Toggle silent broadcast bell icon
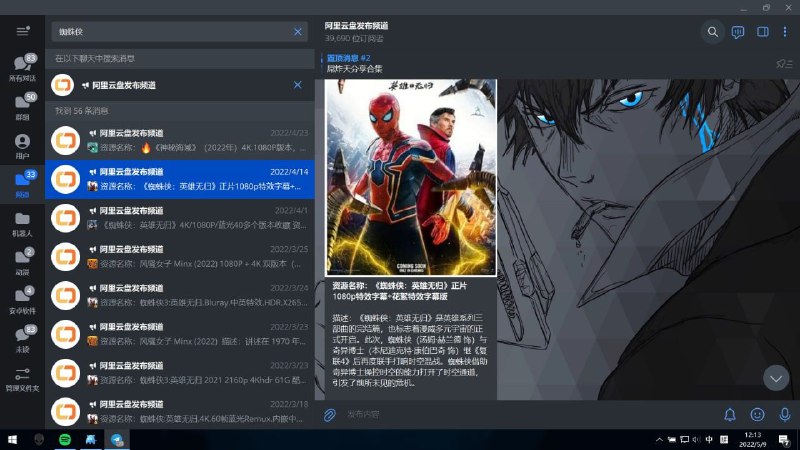Viewport: 800px width, 450px height. coord(730,414)
